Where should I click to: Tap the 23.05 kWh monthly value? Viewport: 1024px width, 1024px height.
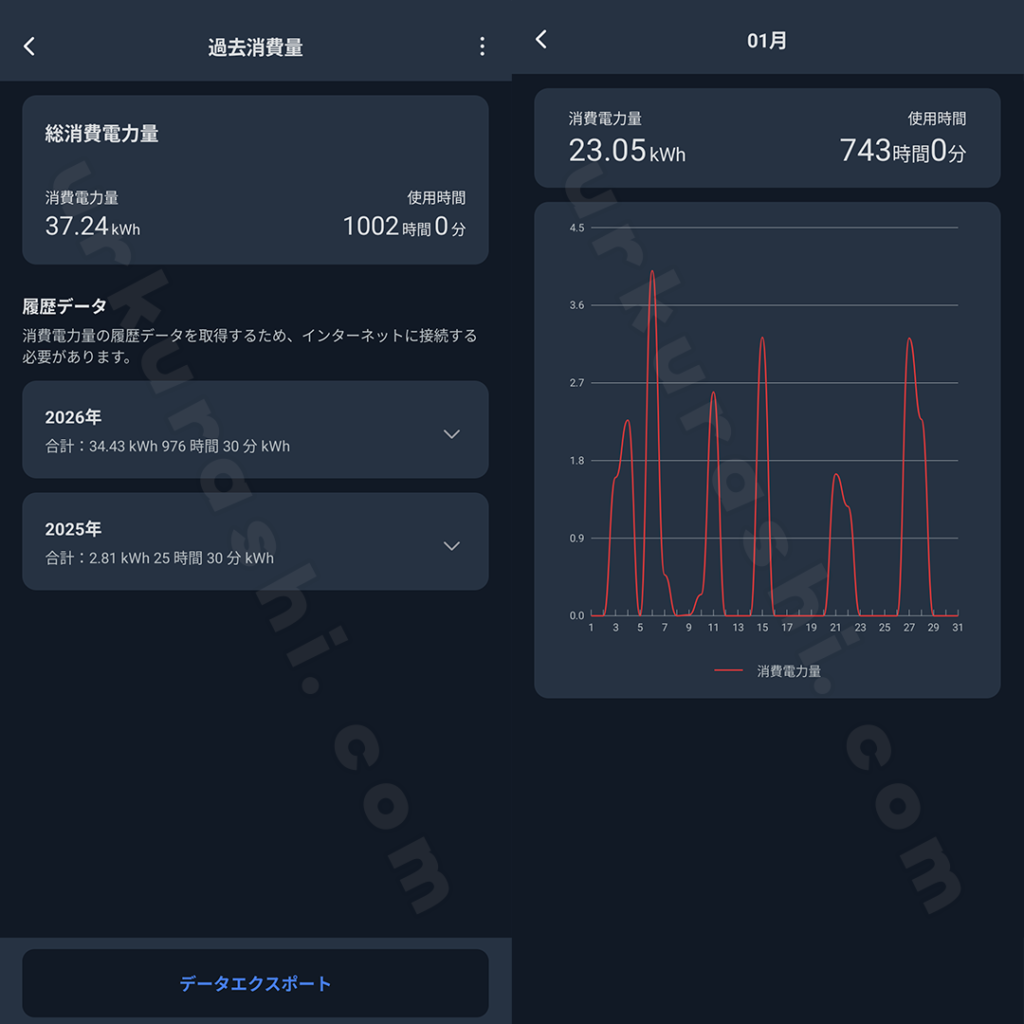tap(627, 151)
